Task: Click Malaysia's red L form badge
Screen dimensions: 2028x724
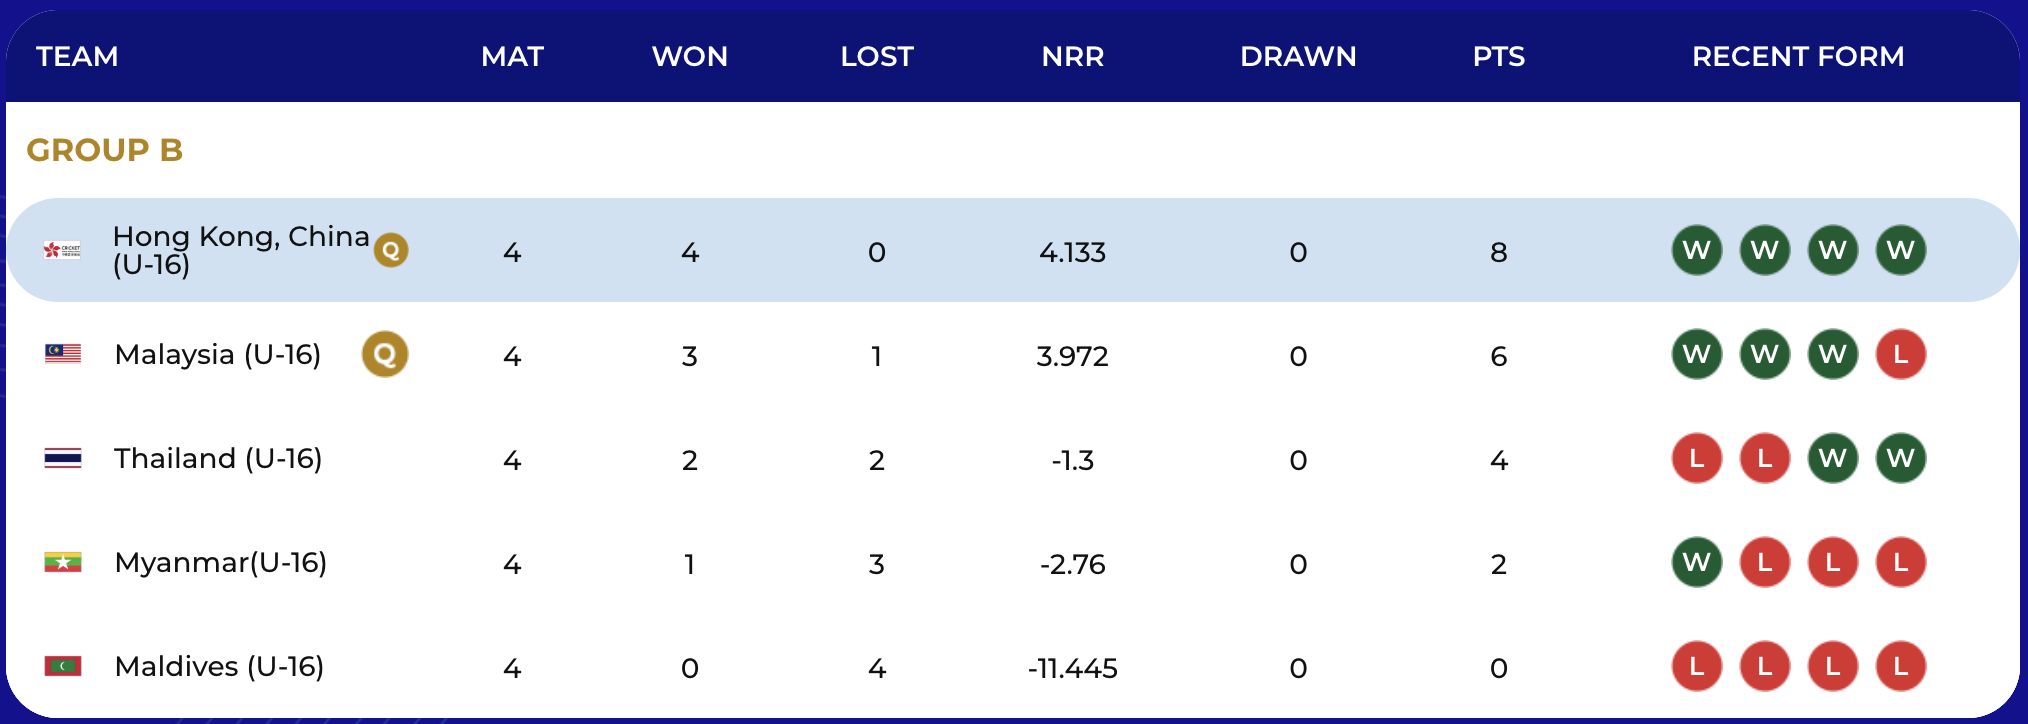Action: point(1900,354)
